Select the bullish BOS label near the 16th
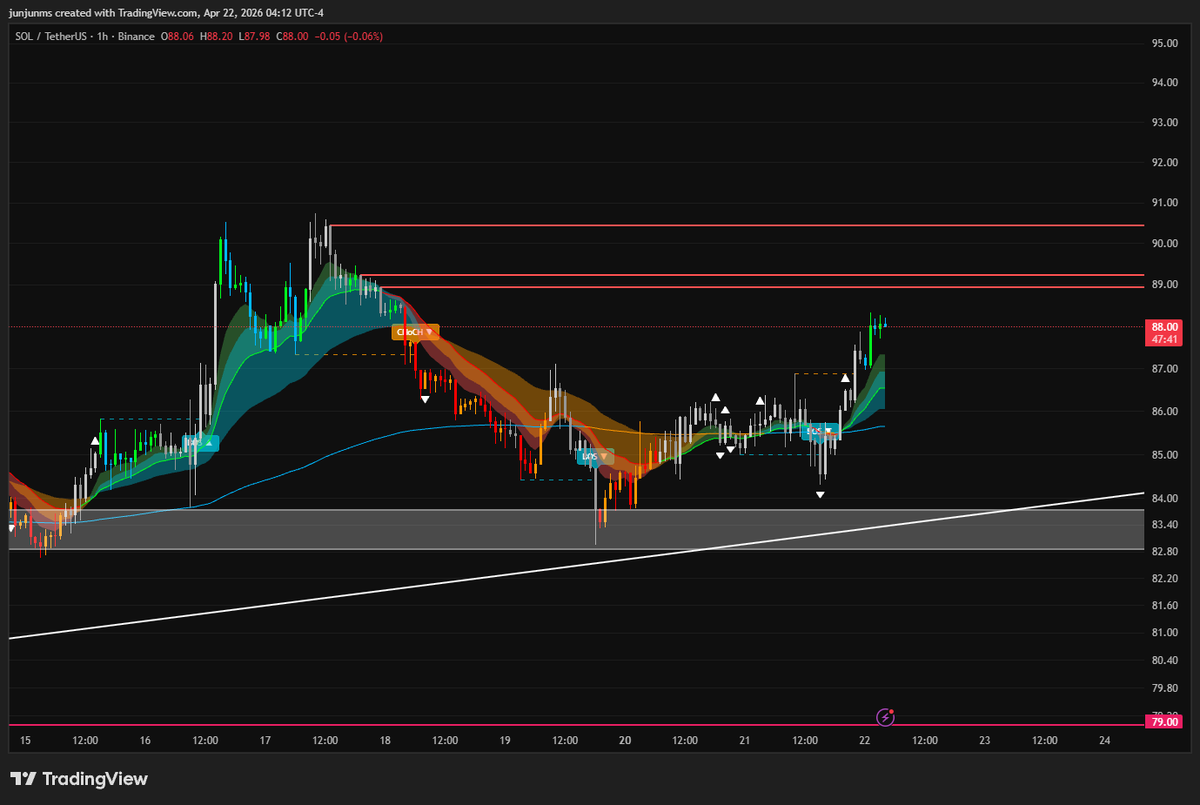Image resolution: width=1200 pixels, height=805 pixels. (200, 443)
